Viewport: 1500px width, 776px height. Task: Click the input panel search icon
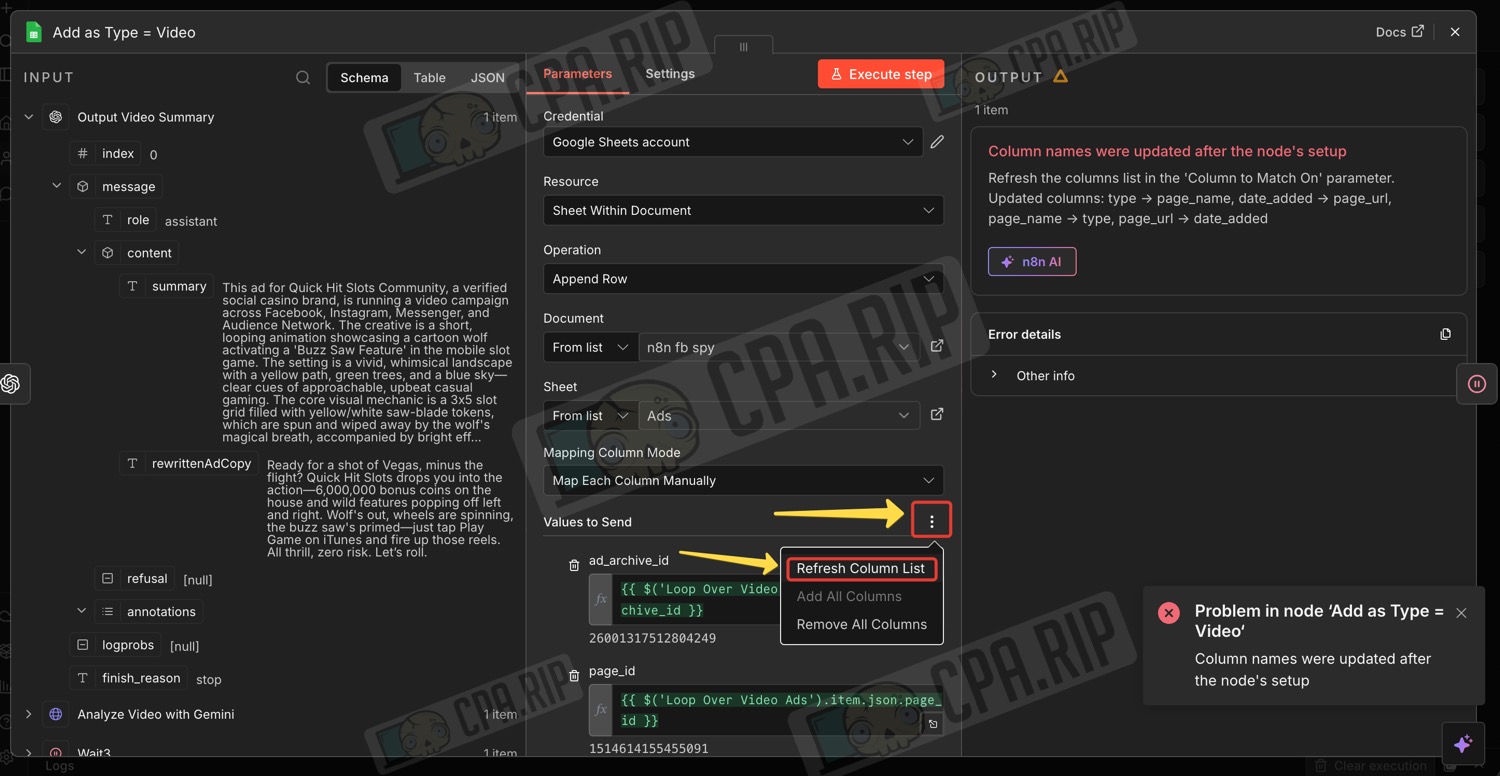[x=303, y=78]
